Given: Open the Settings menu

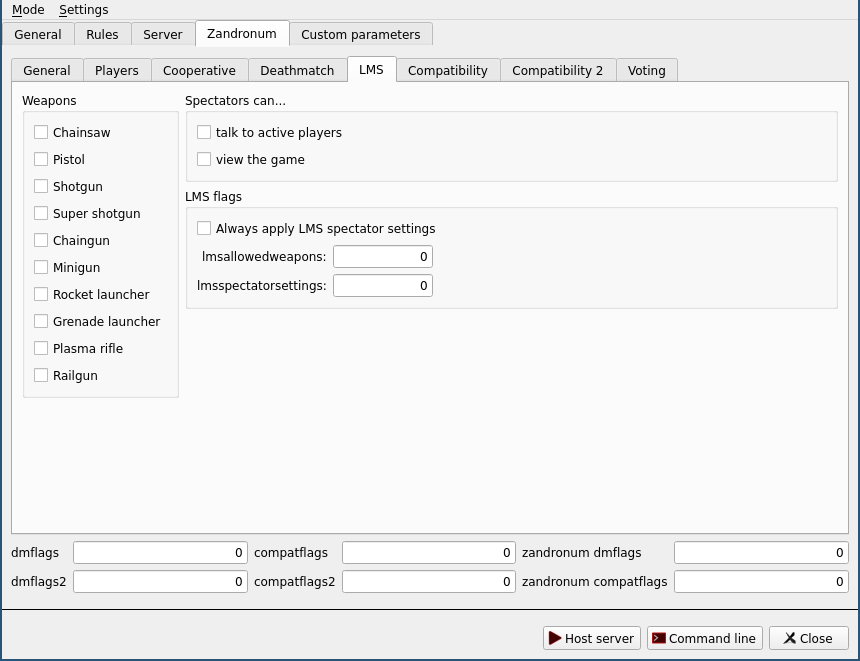Looking at the screenshot, I should [x=83, y=10].
